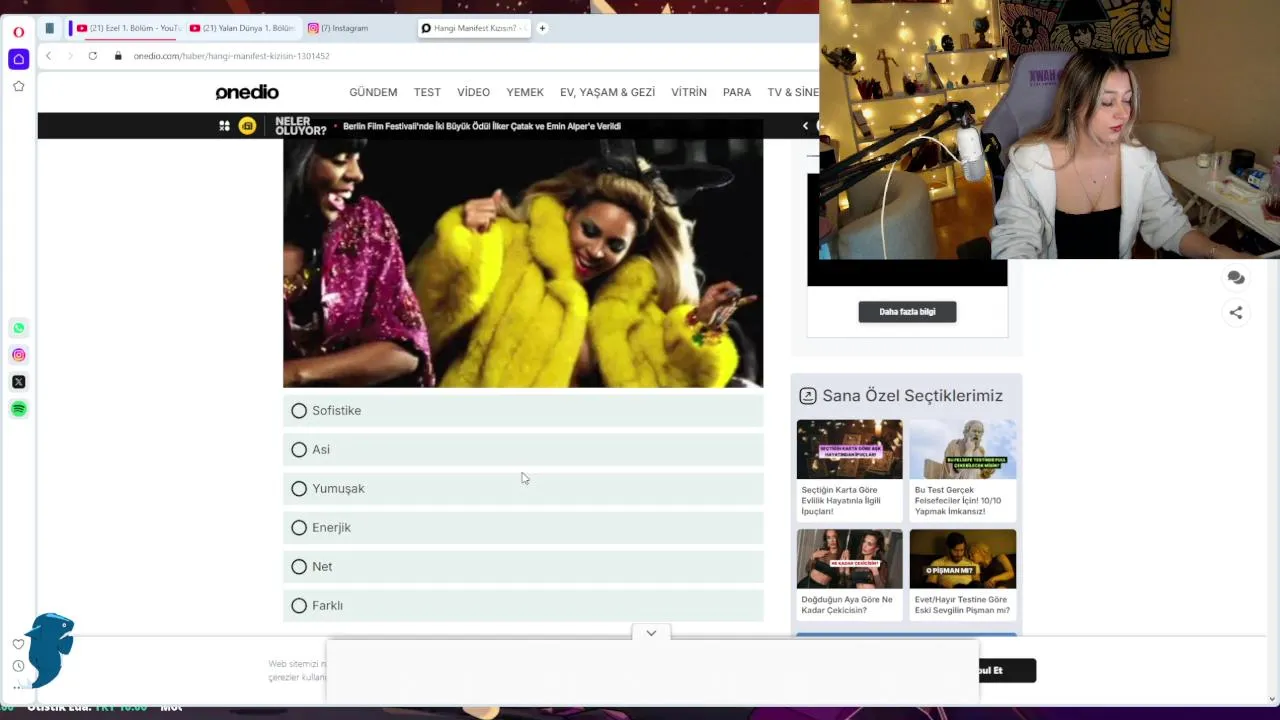Open X (Twitter) in the Opera sidebar
The image size is (1280, 720).
pyautogui.click(x=18, y=382)
